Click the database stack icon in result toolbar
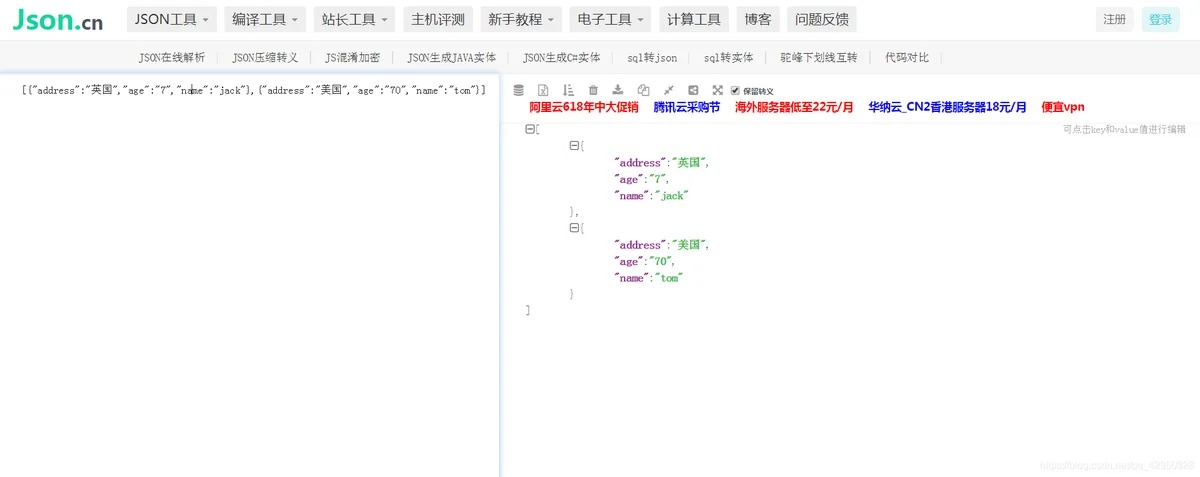The height and width of the screenshot is (477, 1200). coord(518,90)
